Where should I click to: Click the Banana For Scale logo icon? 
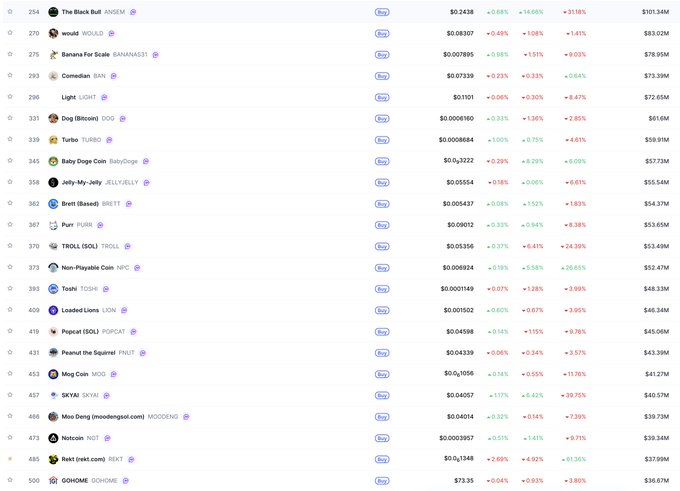pyautogui.click(x=53, y=55)
